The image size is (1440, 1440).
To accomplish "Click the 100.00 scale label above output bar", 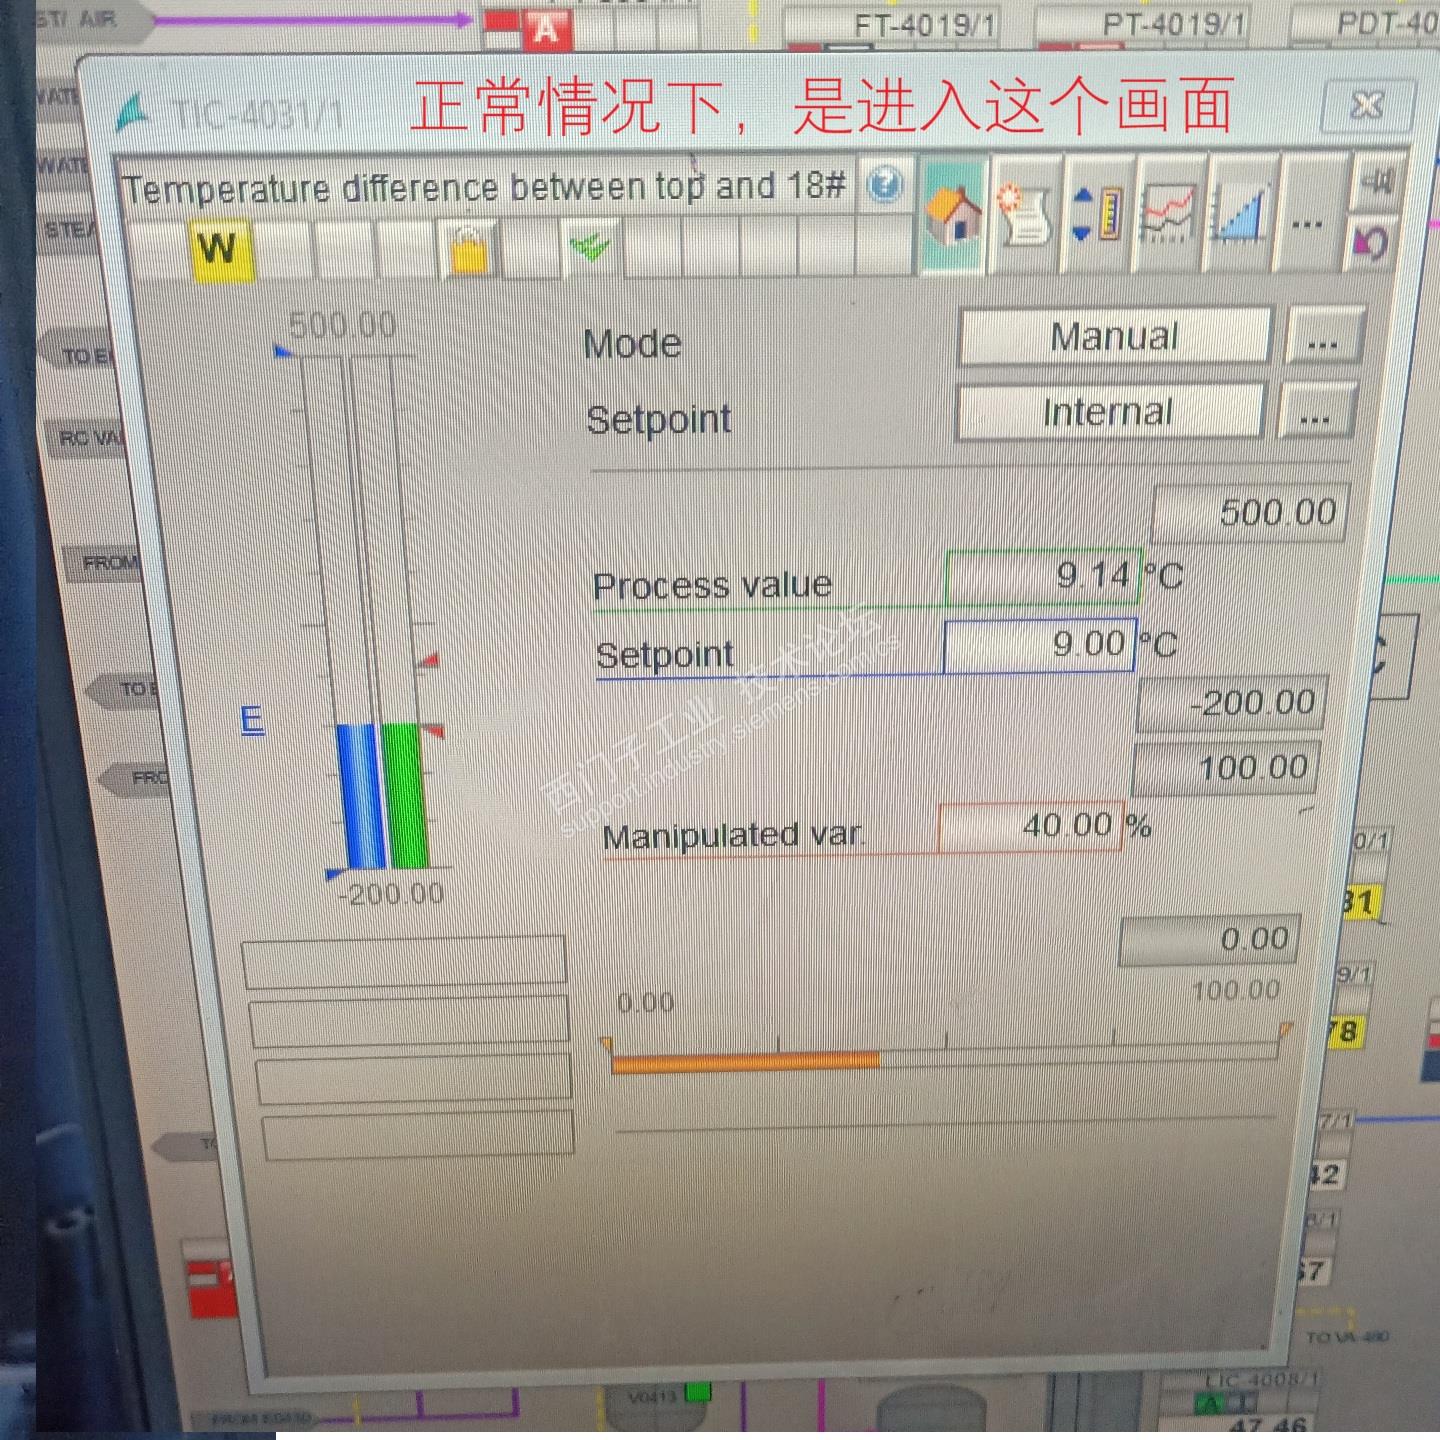I will [x=1236, y=990].
